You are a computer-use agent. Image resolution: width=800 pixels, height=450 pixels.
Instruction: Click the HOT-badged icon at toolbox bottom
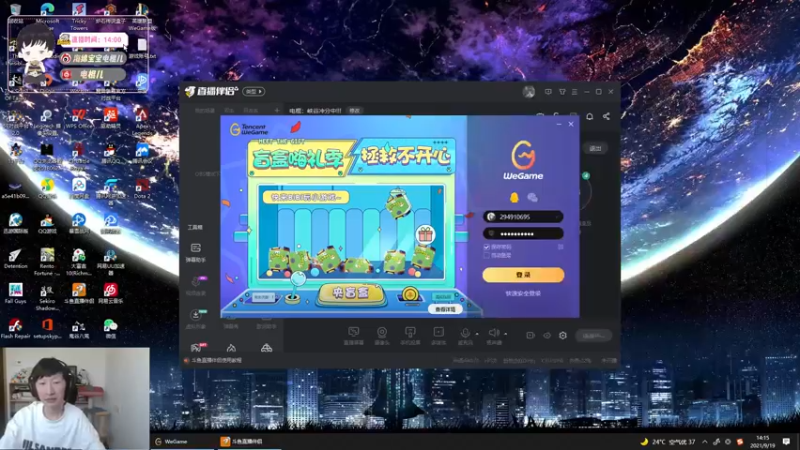[x=197, y=347]
